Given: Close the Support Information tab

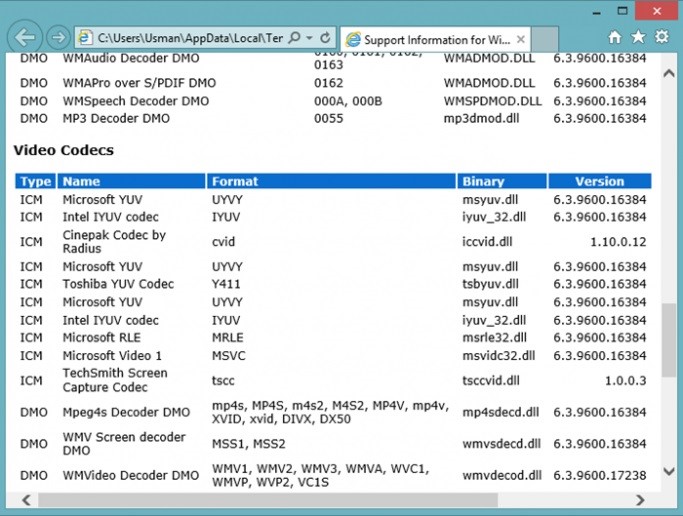Looking at the screenshot, I should tap(521, 40).
